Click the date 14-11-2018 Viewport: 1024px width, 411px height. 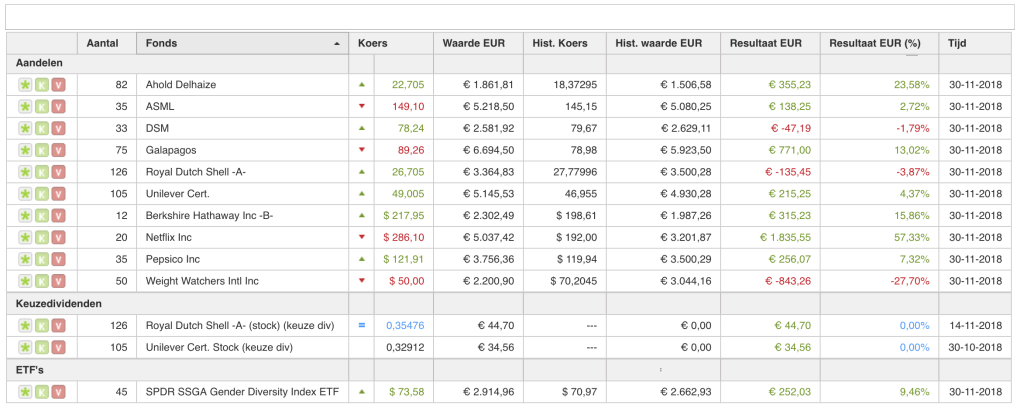(x=975, y=326)
